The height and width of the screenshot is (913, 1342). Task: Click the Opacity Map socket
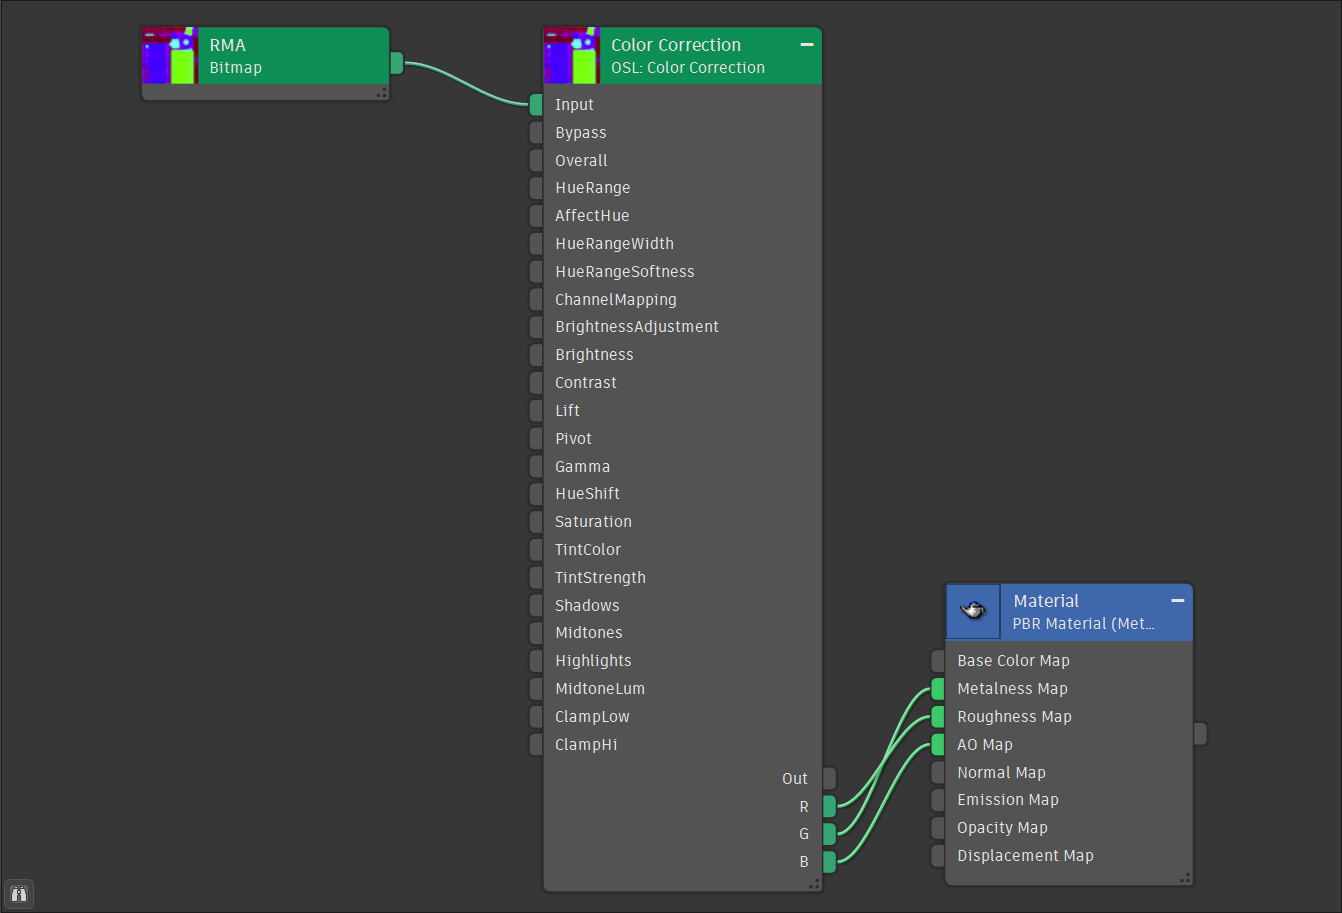click(938, 828)
